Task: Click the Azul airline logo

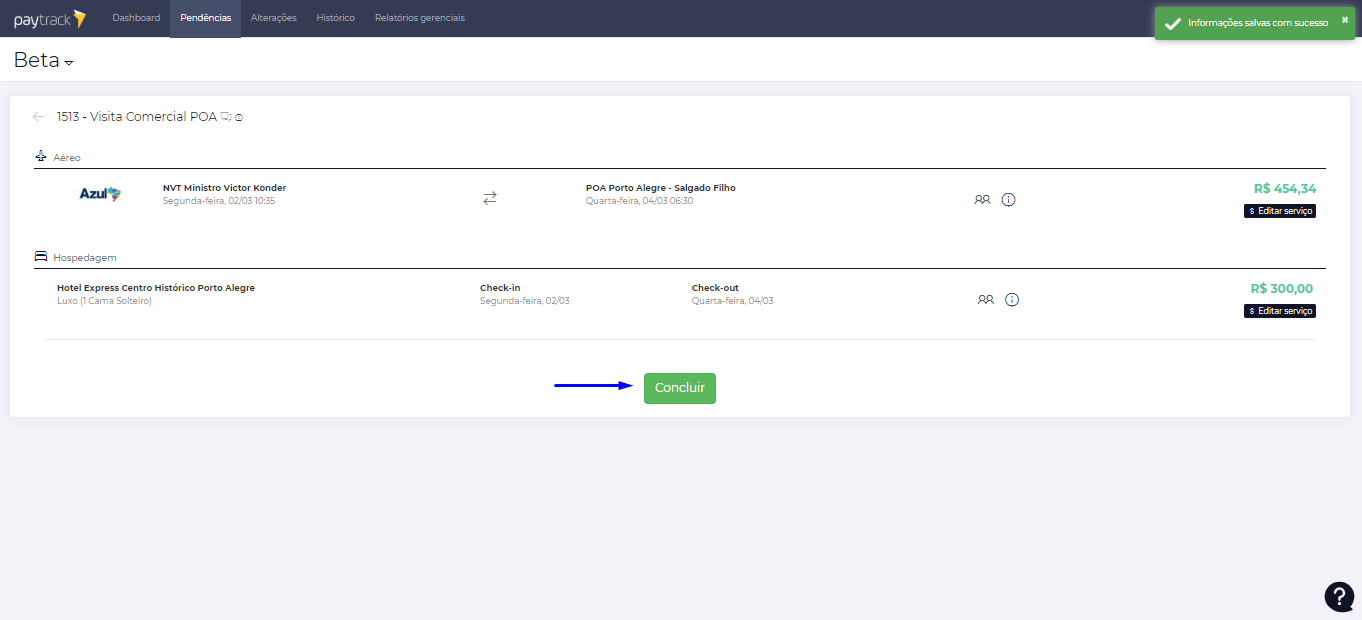Action: pyautogui.click(x=100, y=194)
